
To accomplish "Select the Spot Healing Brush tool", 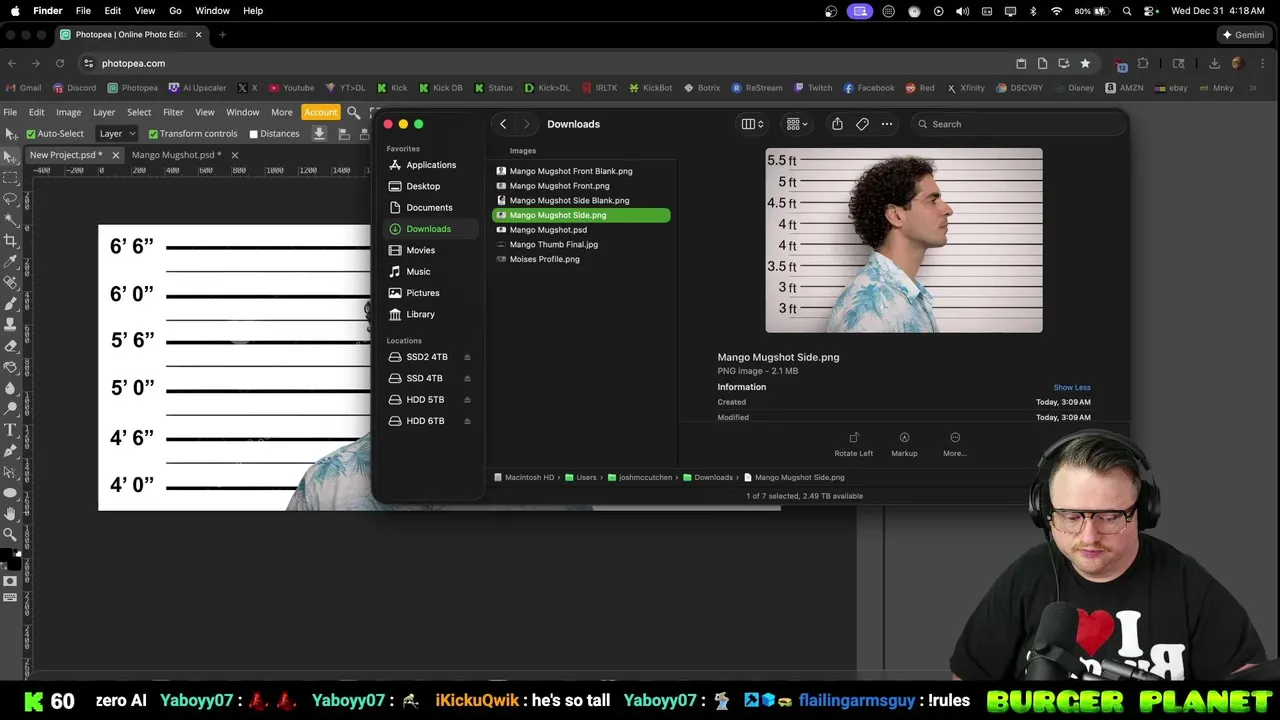I will click(x=10, y=283).
